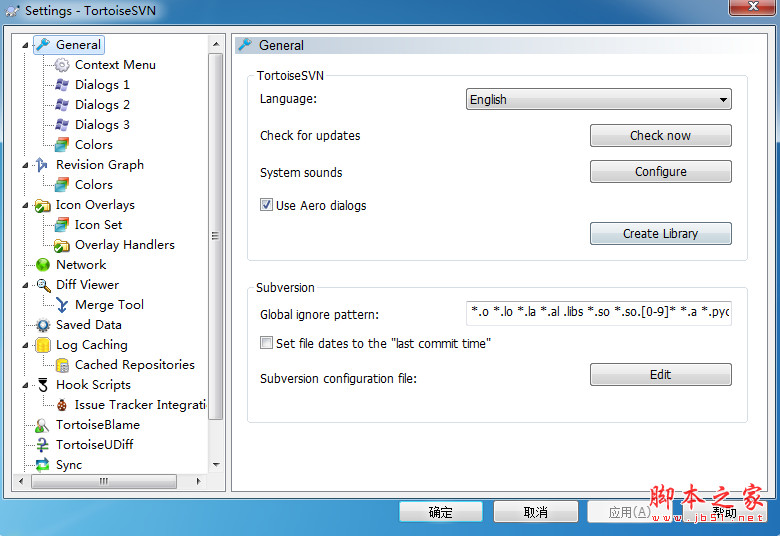Click the Dialogs 1 icon
Screen dimensions: 780x536
(62, 85)
